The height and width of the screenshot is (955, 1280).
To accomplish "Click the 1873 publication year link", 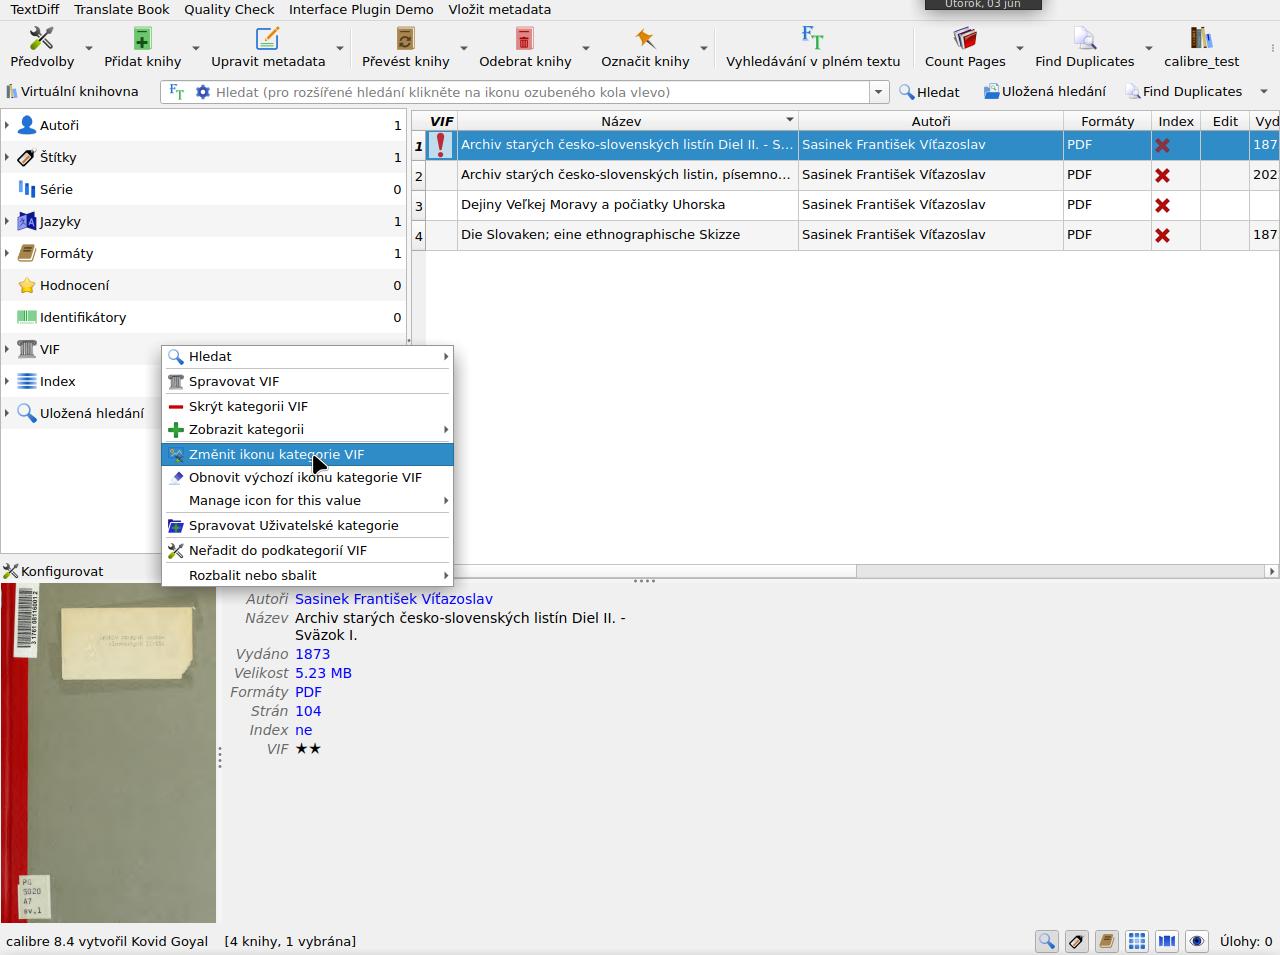I will coord(312,654).
